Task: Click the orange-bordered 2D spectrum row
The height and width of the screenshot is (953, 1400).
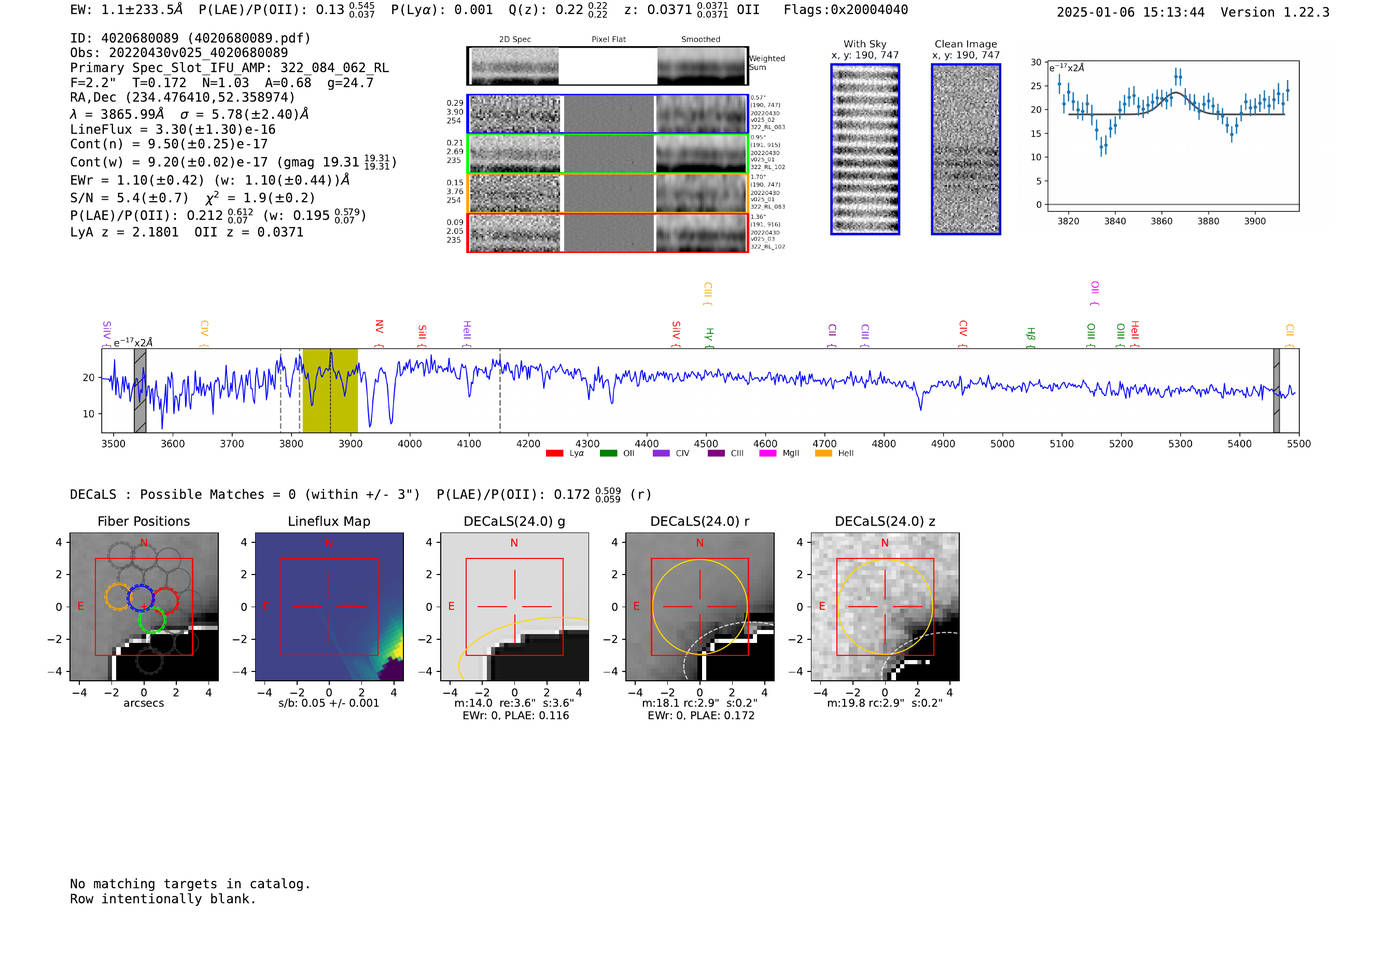Action: coord(608,193)
